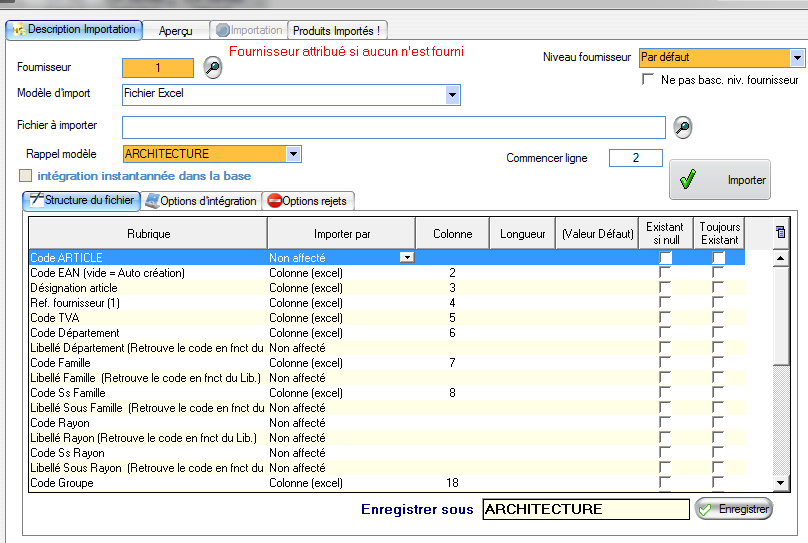Select the Structure du fichier tab
Viewport: 808px width, 543px height.
80,201
